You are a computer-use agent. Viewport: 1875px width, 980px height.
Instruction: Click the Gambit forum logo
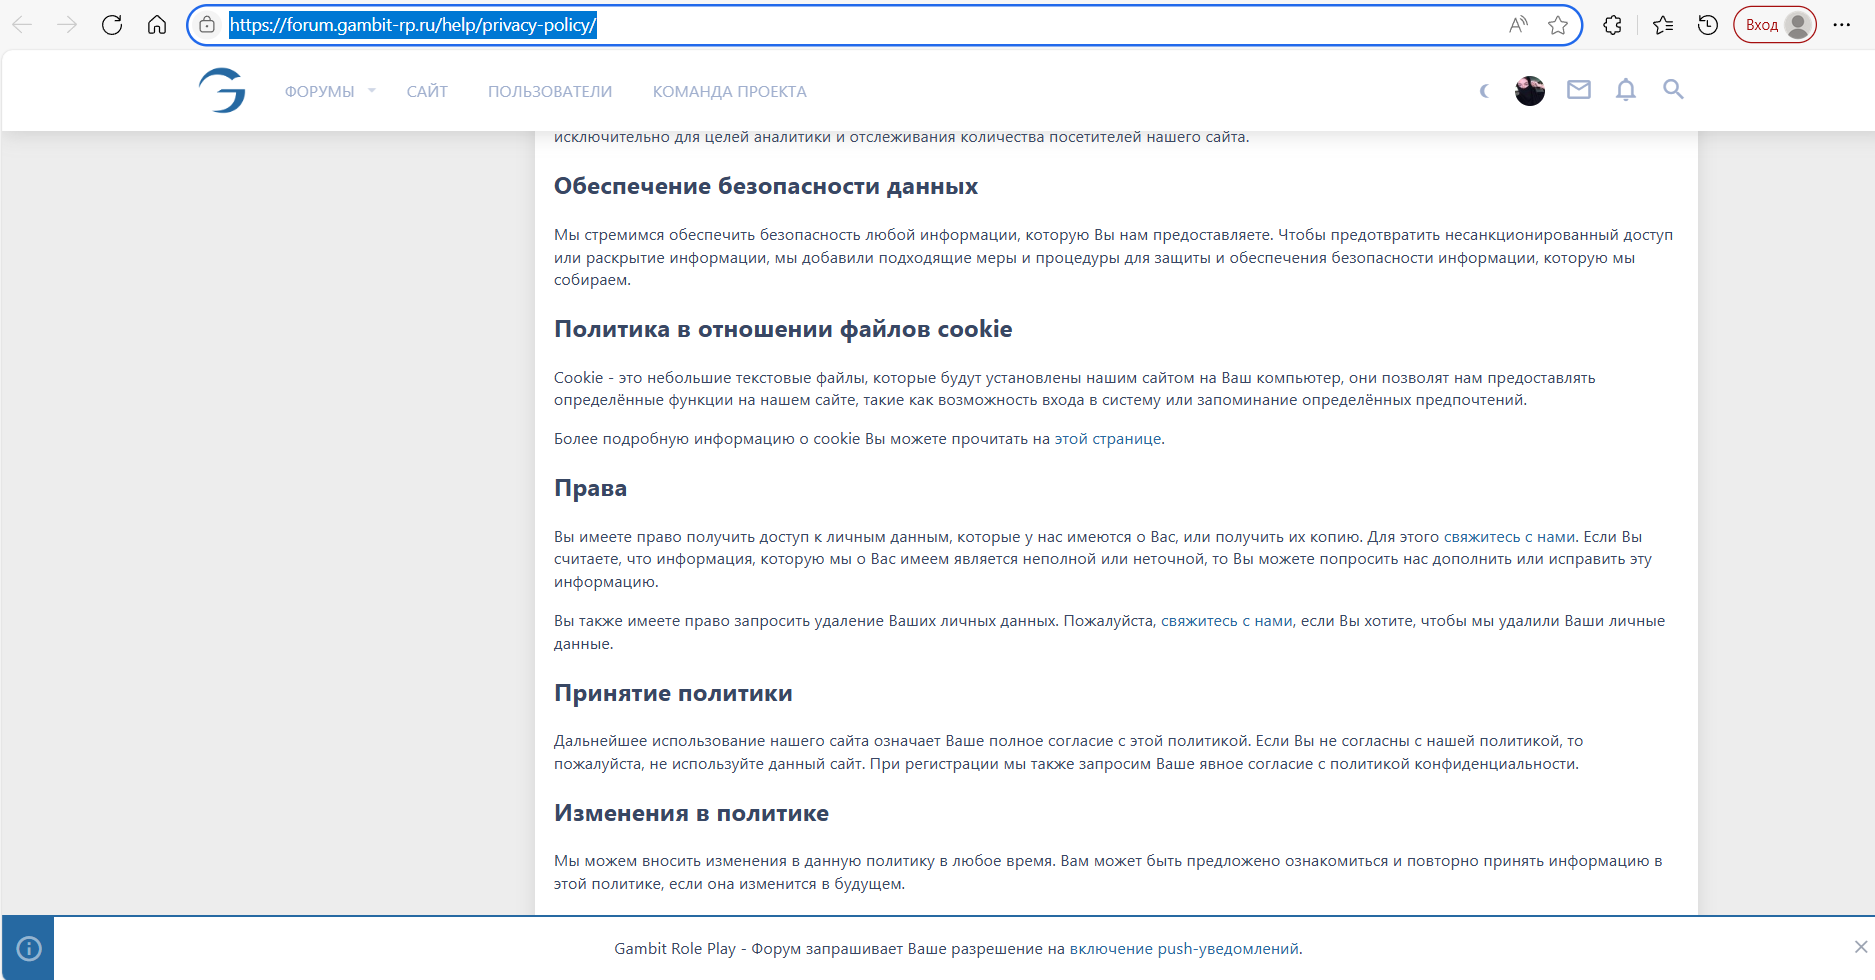(x=222, y=90)
